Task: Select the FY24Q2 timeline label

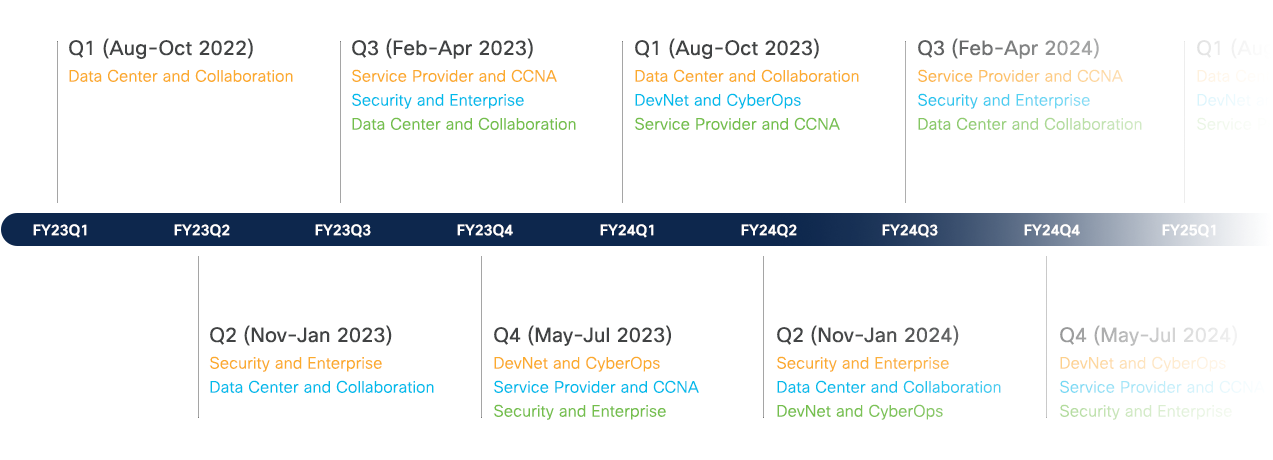Action: pos(769,230)
